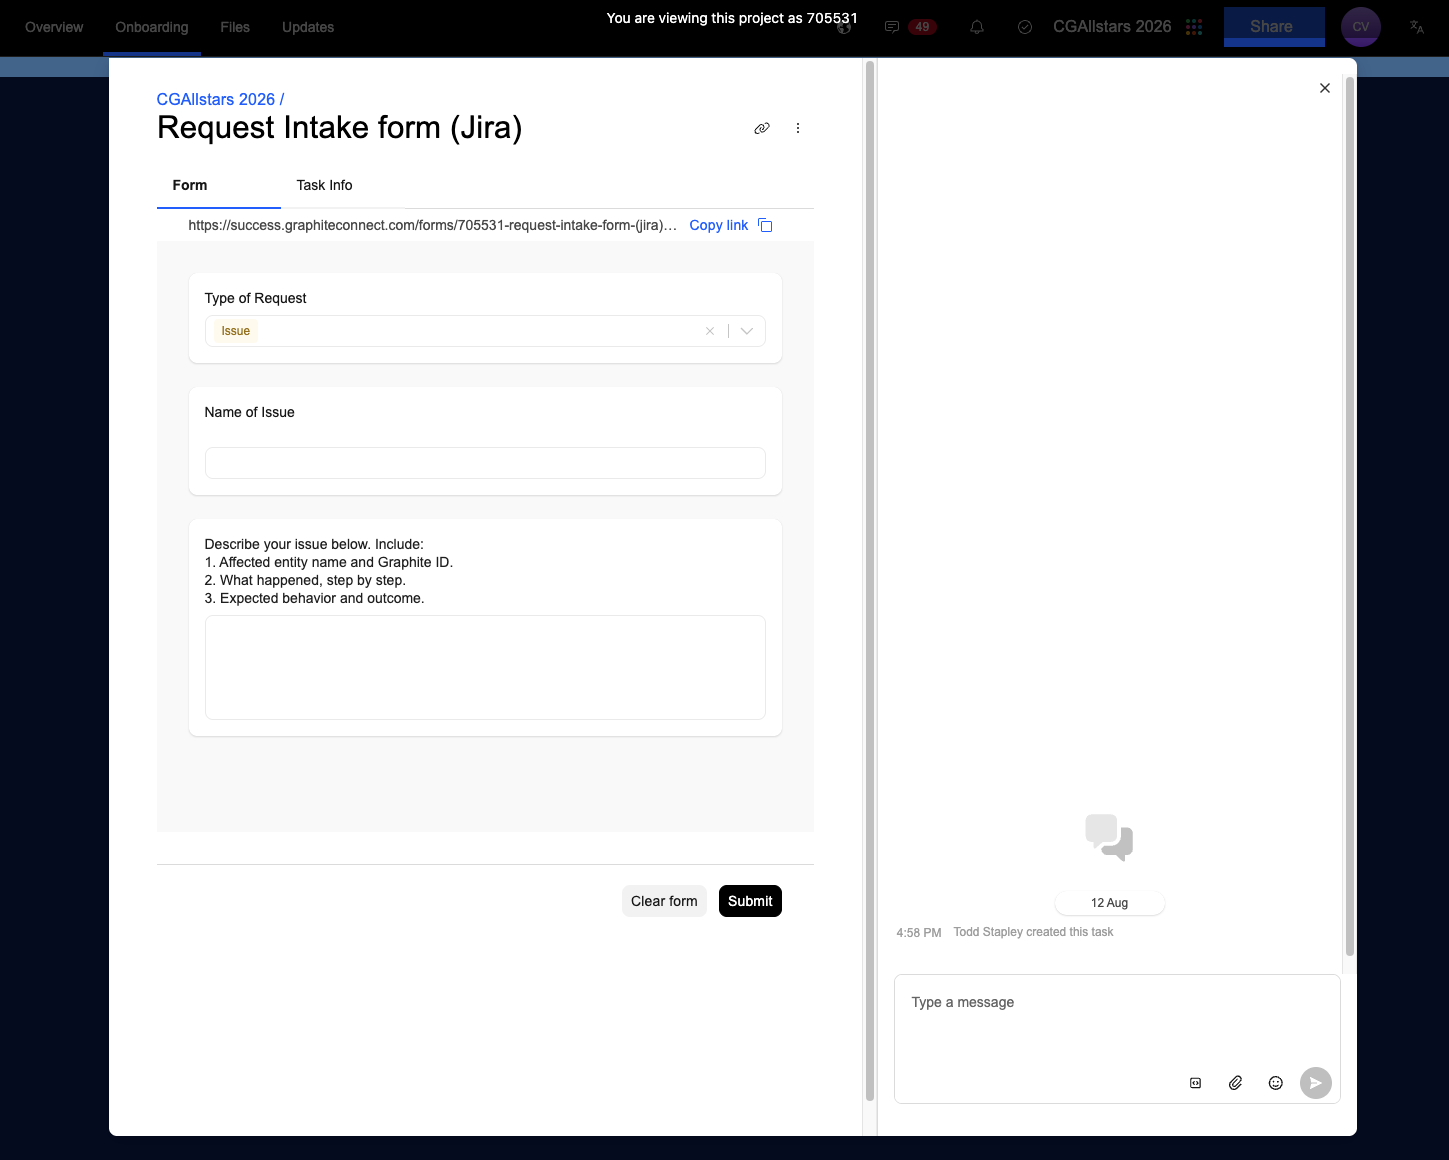1449x1160 pixels.
Task: Focus the Name of Issue input field
Action: pyautogui.click(x=485, y=463)
